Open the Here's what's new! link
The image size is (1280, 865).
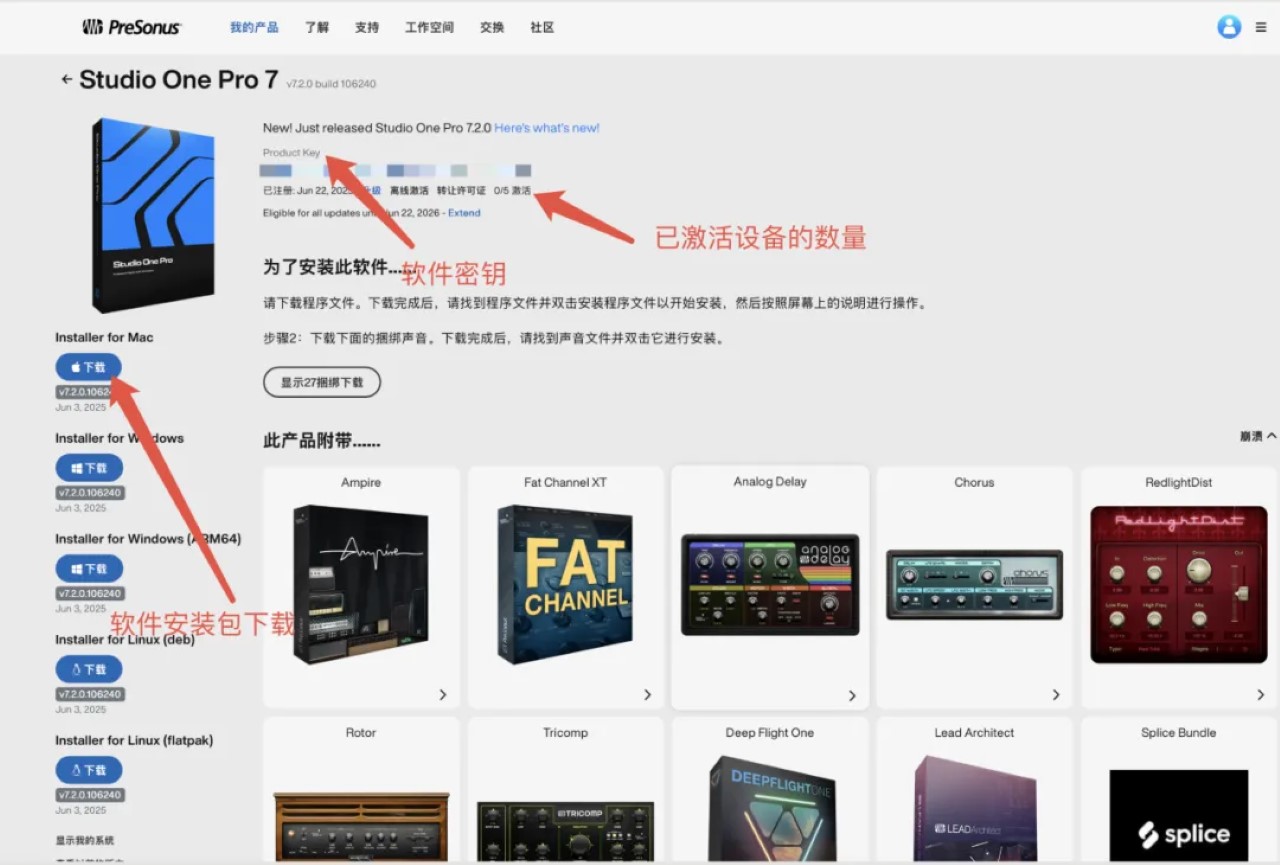point(547,128)
